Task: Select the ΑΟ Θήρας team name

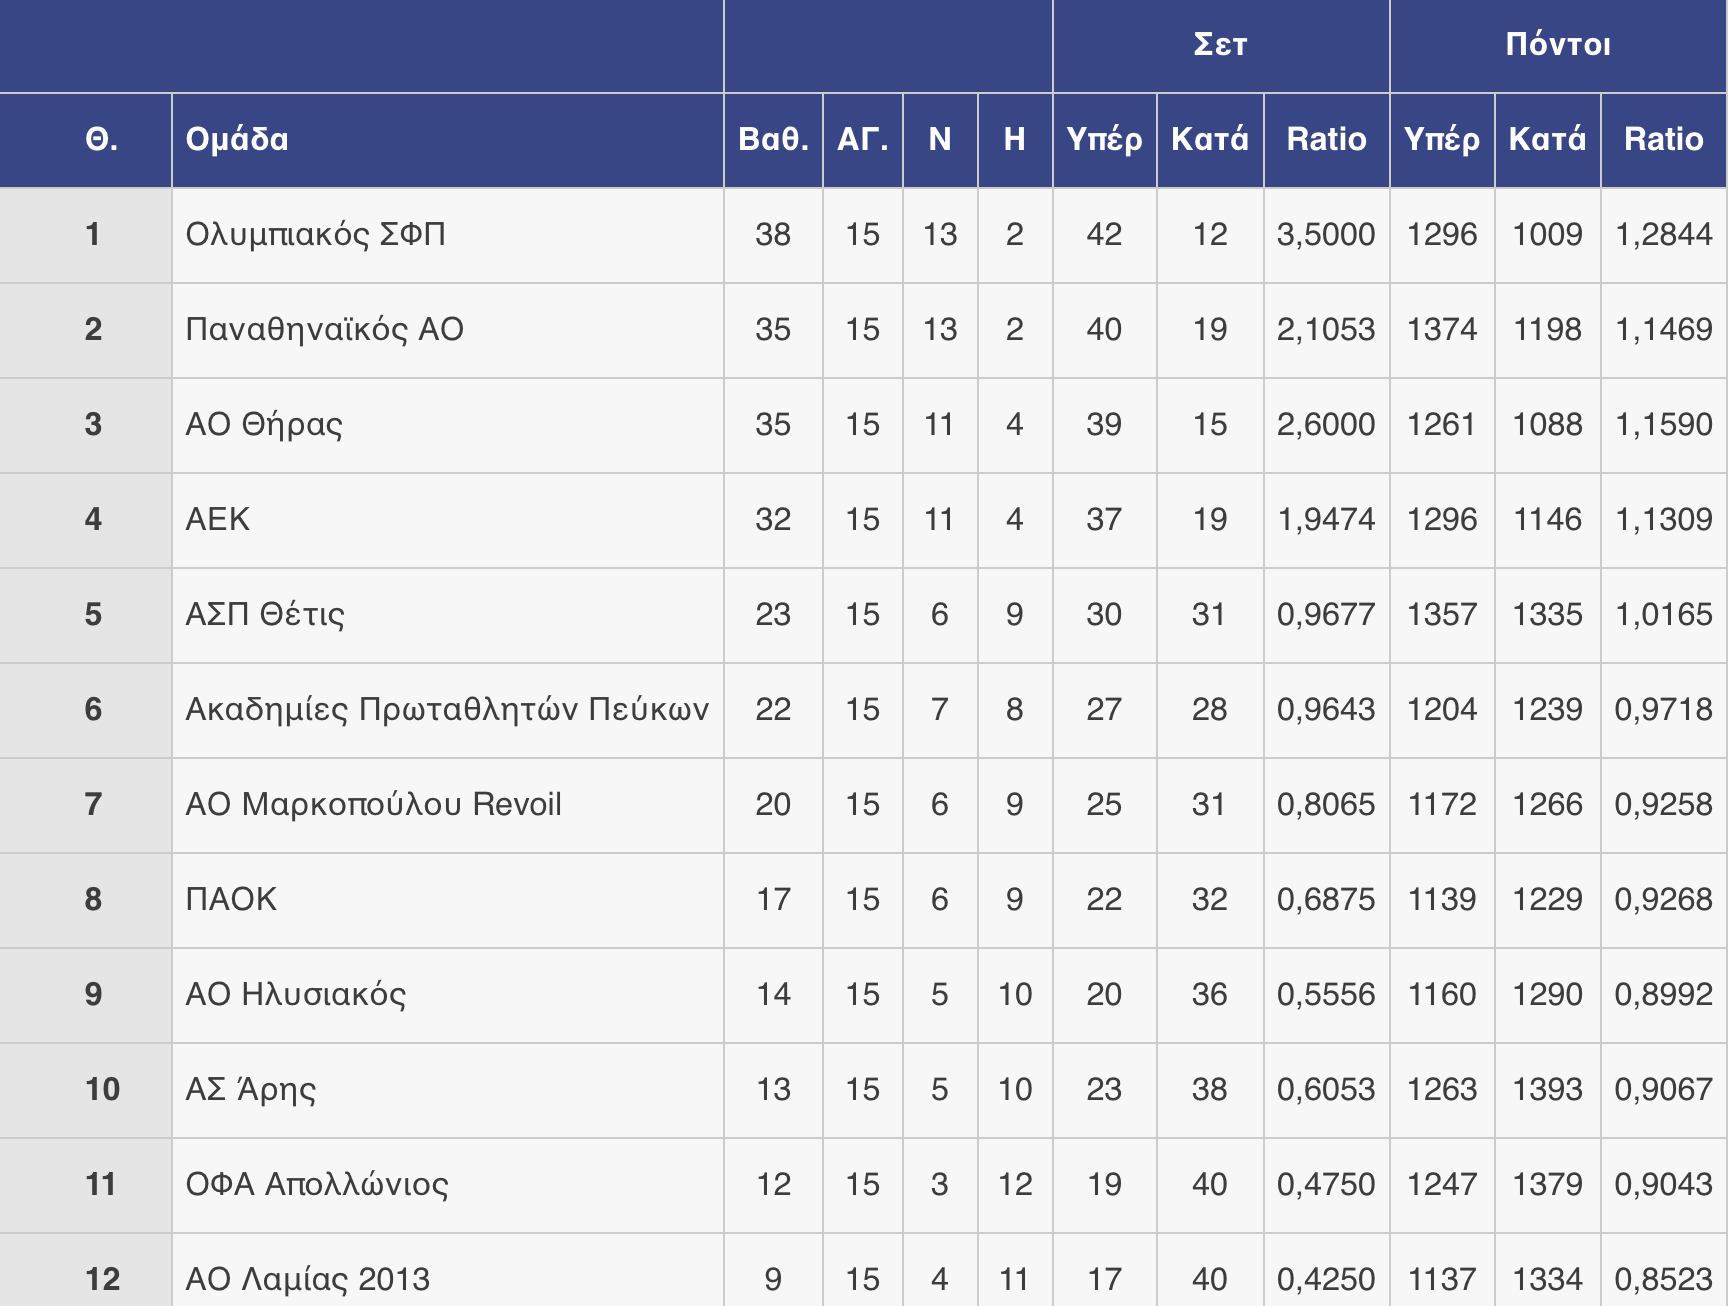Action: click(x=264, y=424)
